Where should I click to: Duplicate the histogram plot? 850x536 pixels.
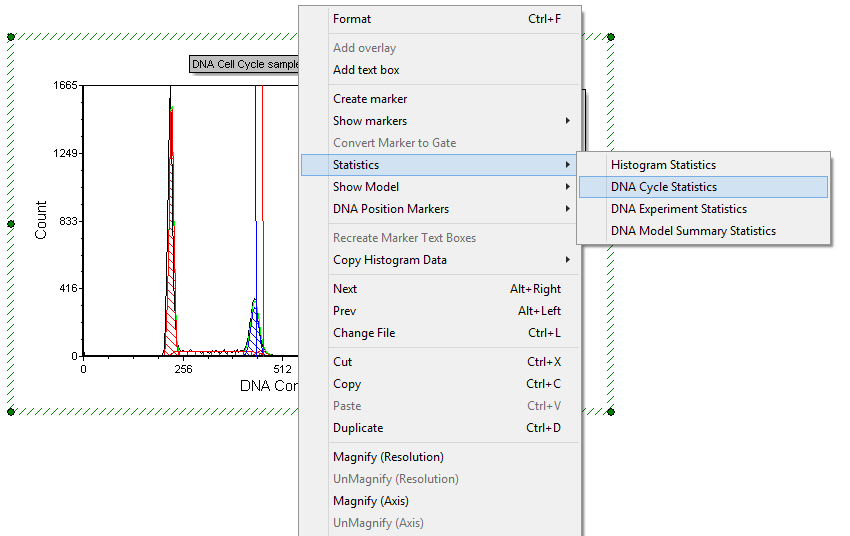tap(358, 428)
